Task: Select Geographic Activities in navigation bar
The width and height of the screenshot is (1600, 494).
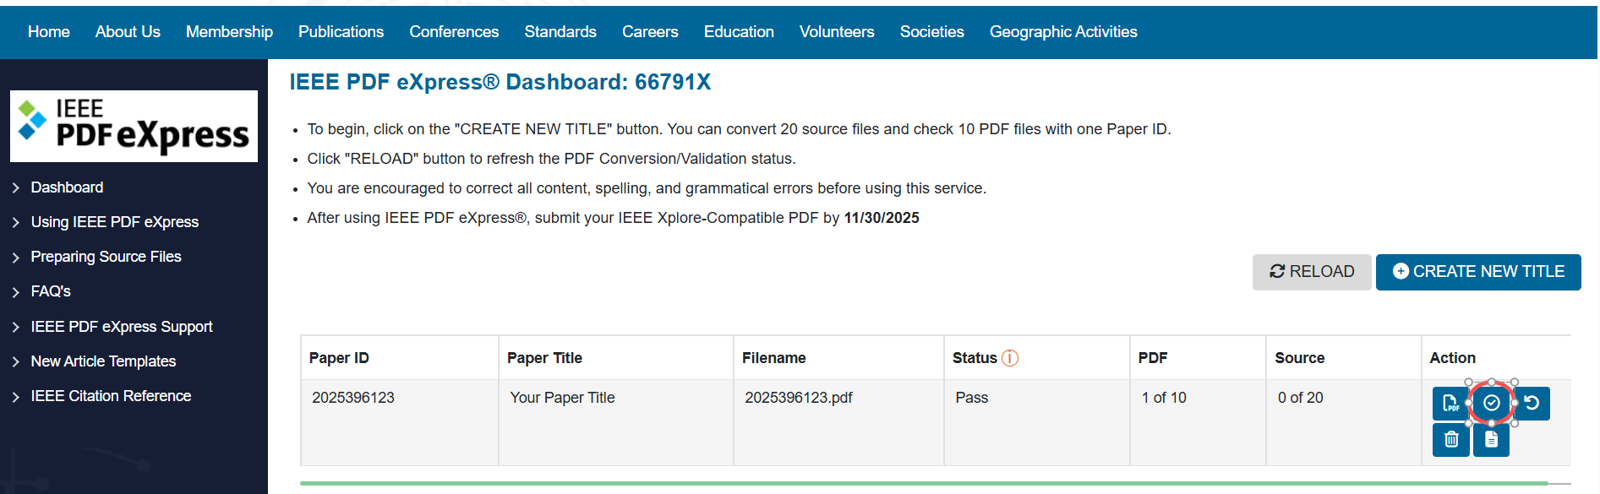Action: pos(1063,32)
